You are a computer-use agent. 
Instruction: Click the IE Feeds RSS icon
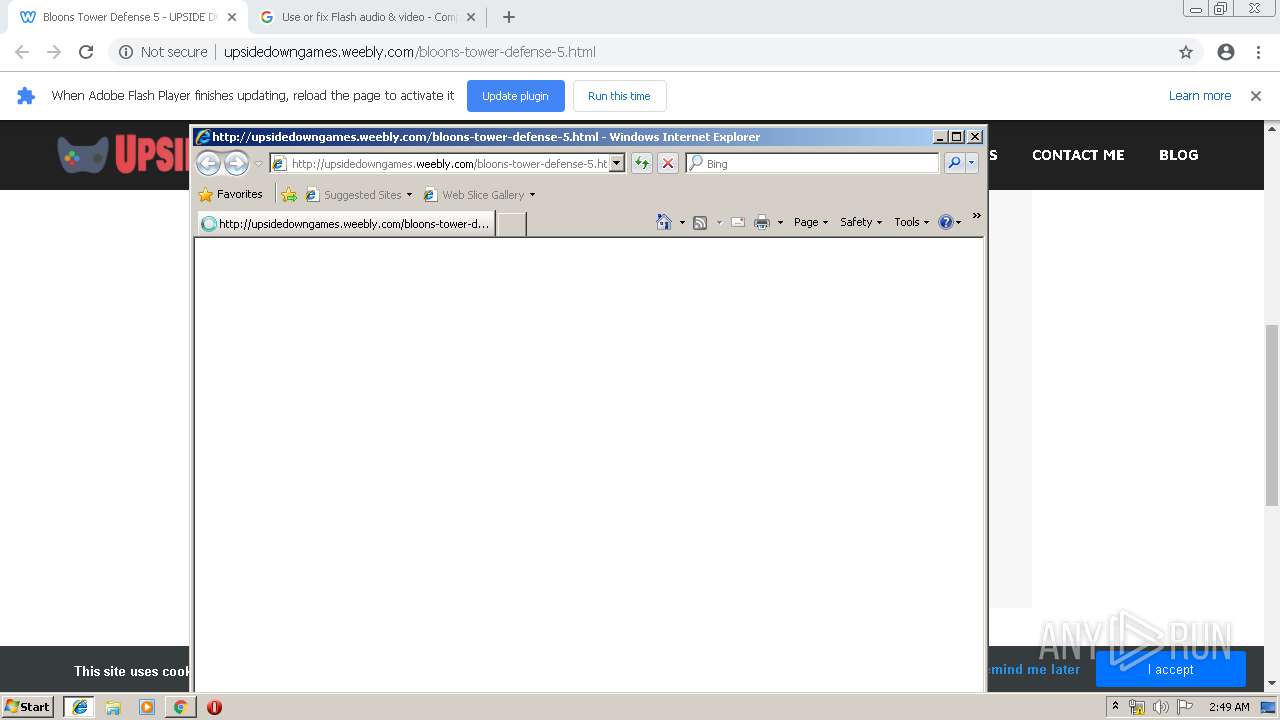click(x=700, y=222)
